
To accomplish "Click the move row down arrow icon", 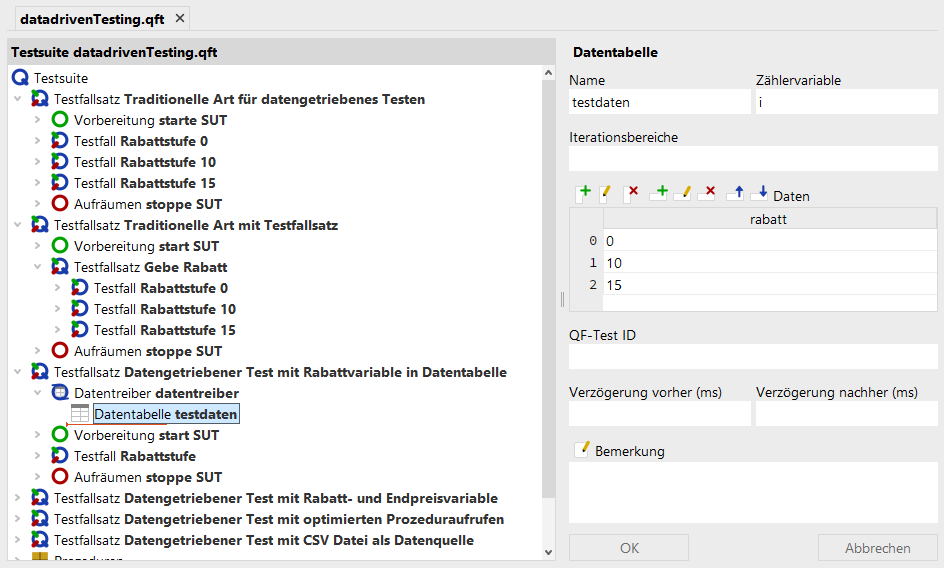I will [x=759, y=193].
